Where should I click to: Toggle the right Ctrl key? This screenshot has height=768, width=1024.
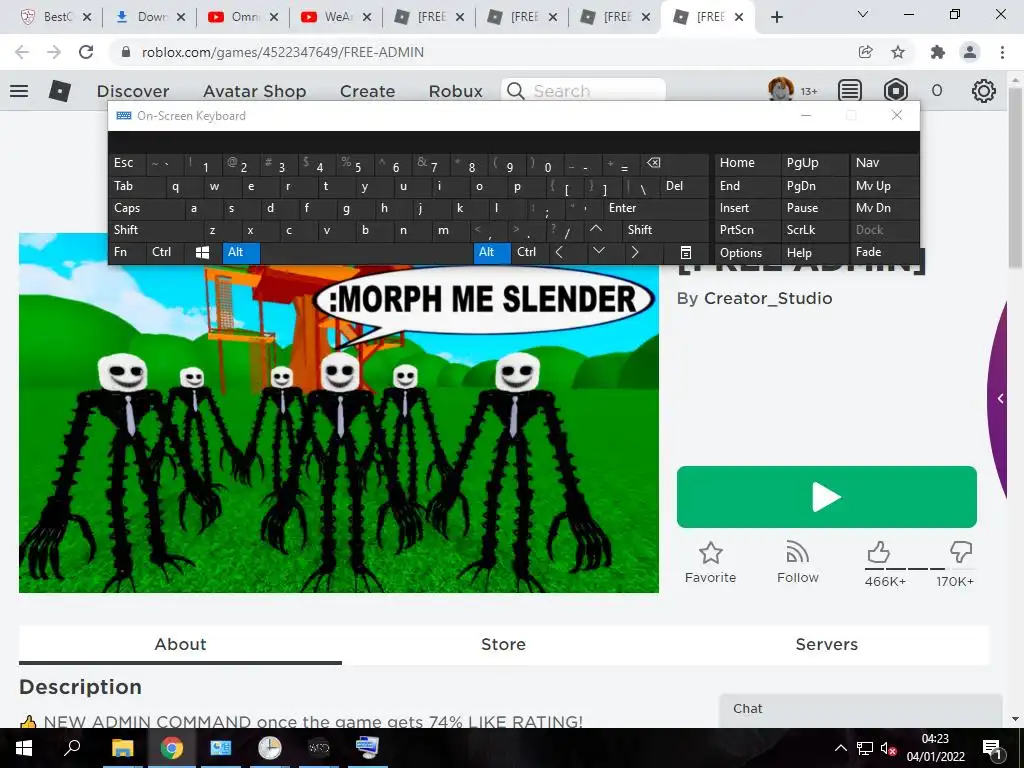coord(530,253)
